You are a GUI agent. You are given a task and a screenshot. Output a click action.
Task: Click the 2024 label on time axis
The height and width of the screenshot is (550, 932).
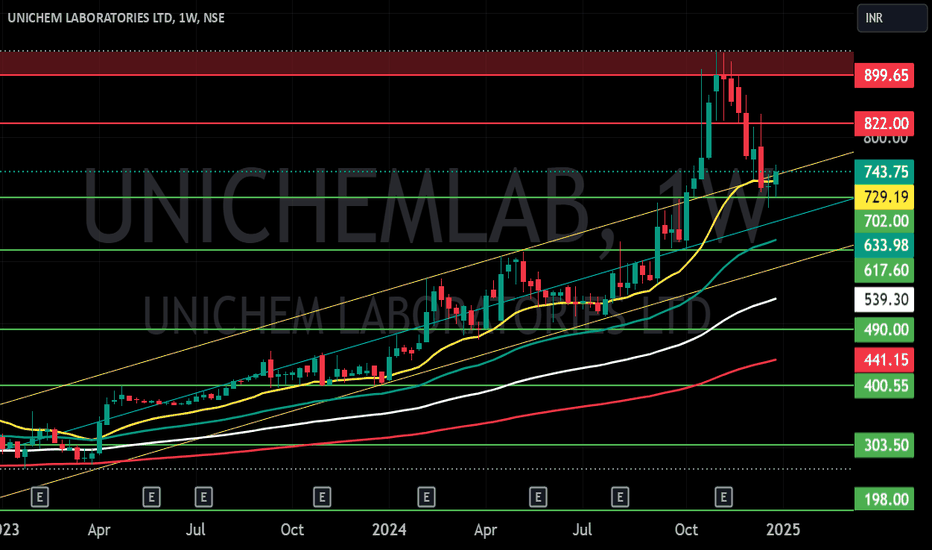pos(389,529)
